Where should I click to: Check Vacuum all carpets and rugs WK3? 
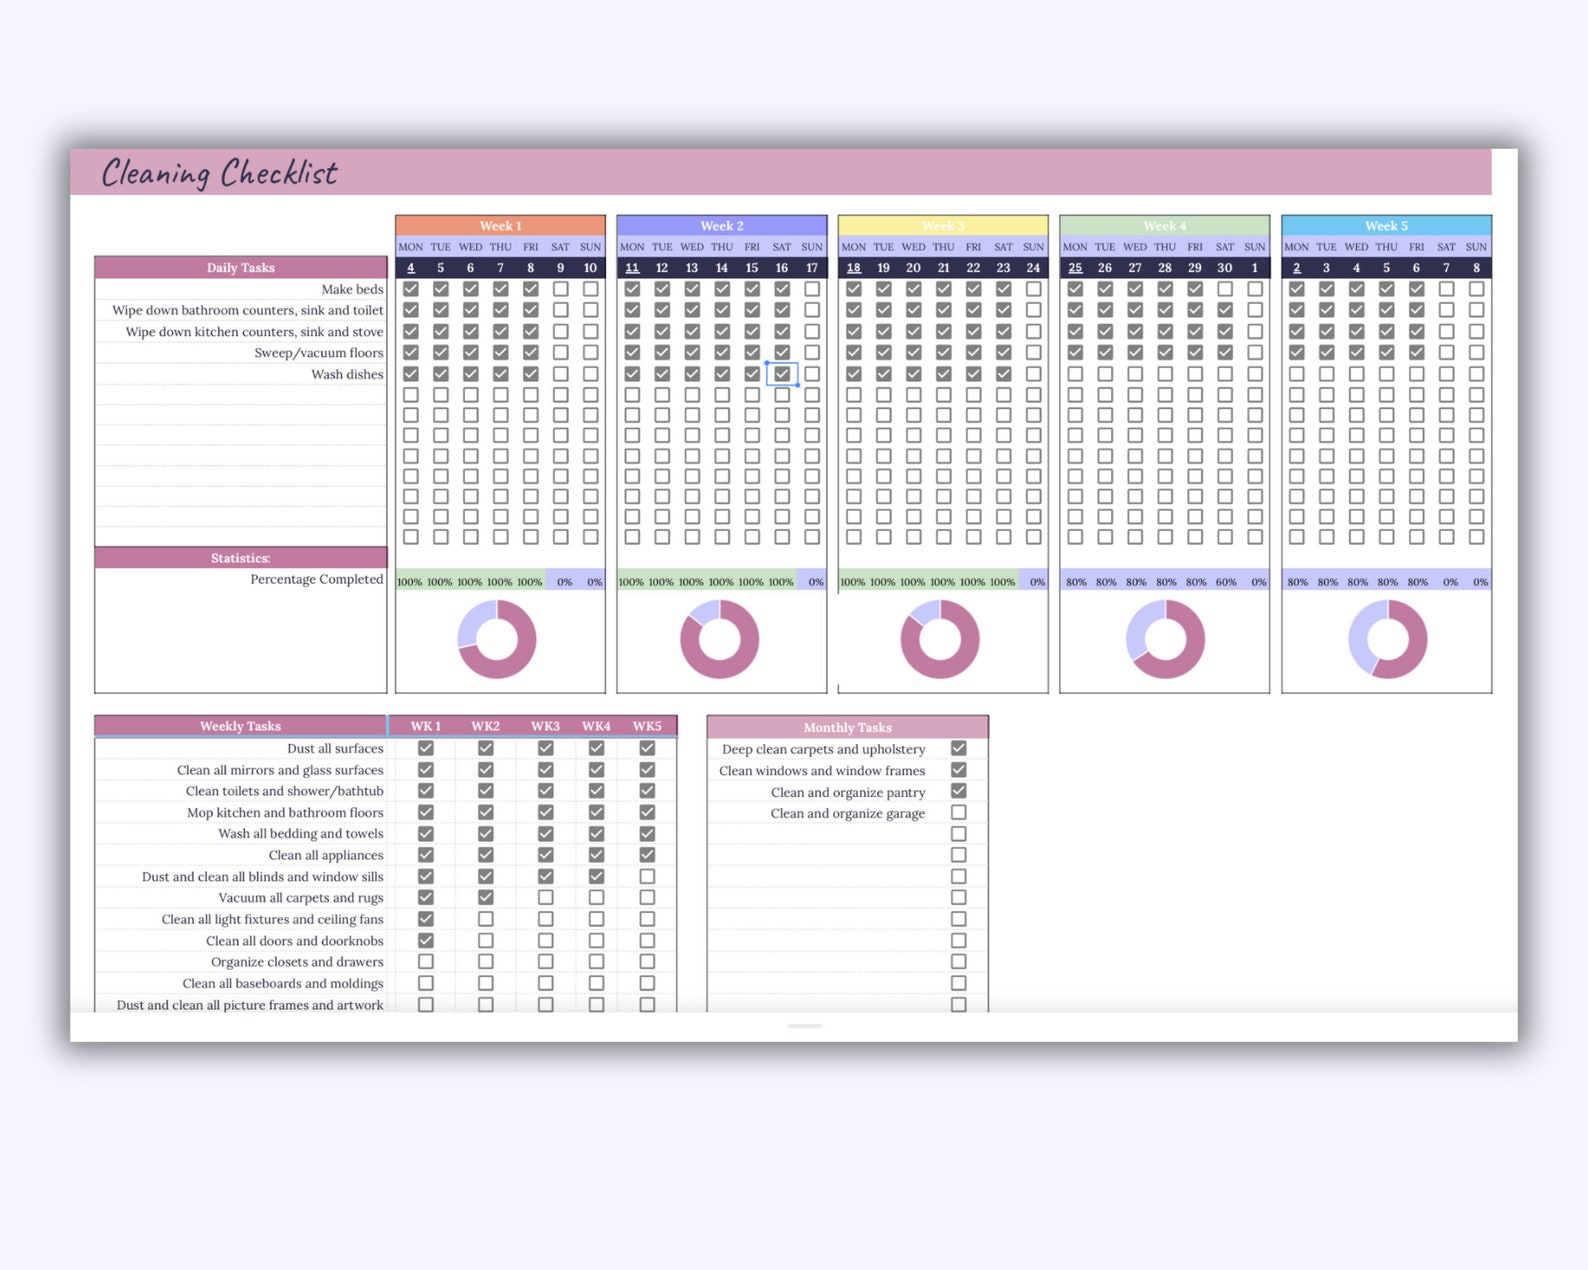coord(545,898)
